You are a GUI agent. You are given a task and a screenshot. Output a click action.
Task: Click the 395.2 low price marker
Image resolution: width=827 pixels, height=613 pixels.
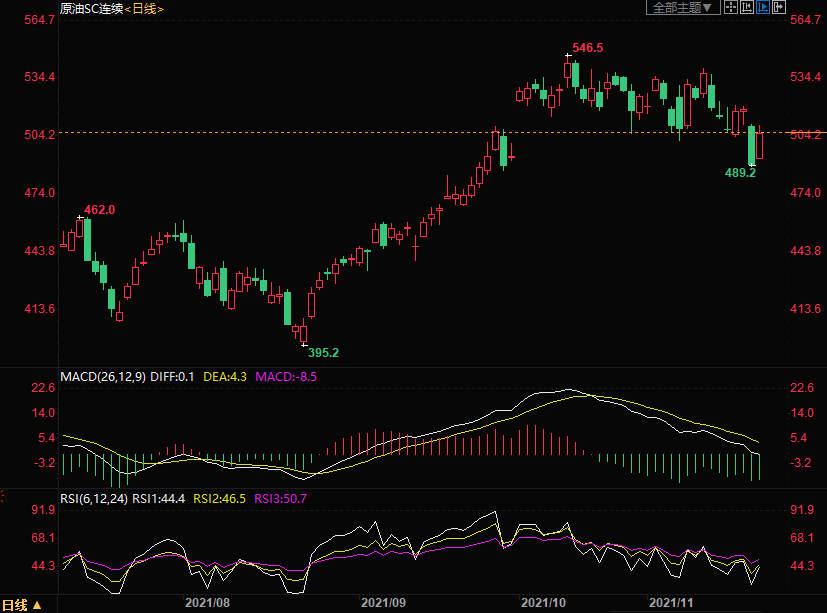tap(323, 353)
